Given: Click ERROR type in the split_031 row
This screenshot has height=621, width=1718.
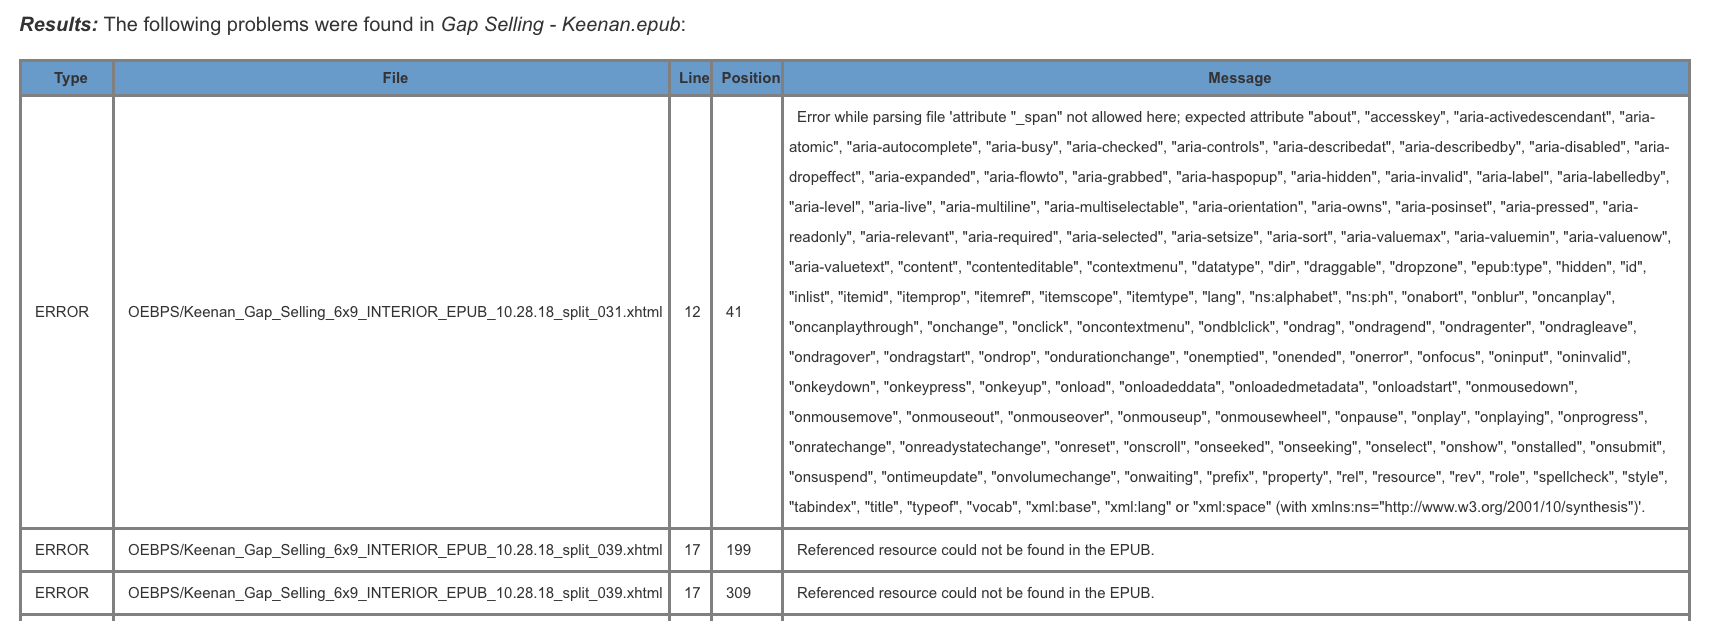Looking at the screenshot, I should click(62, 312).
